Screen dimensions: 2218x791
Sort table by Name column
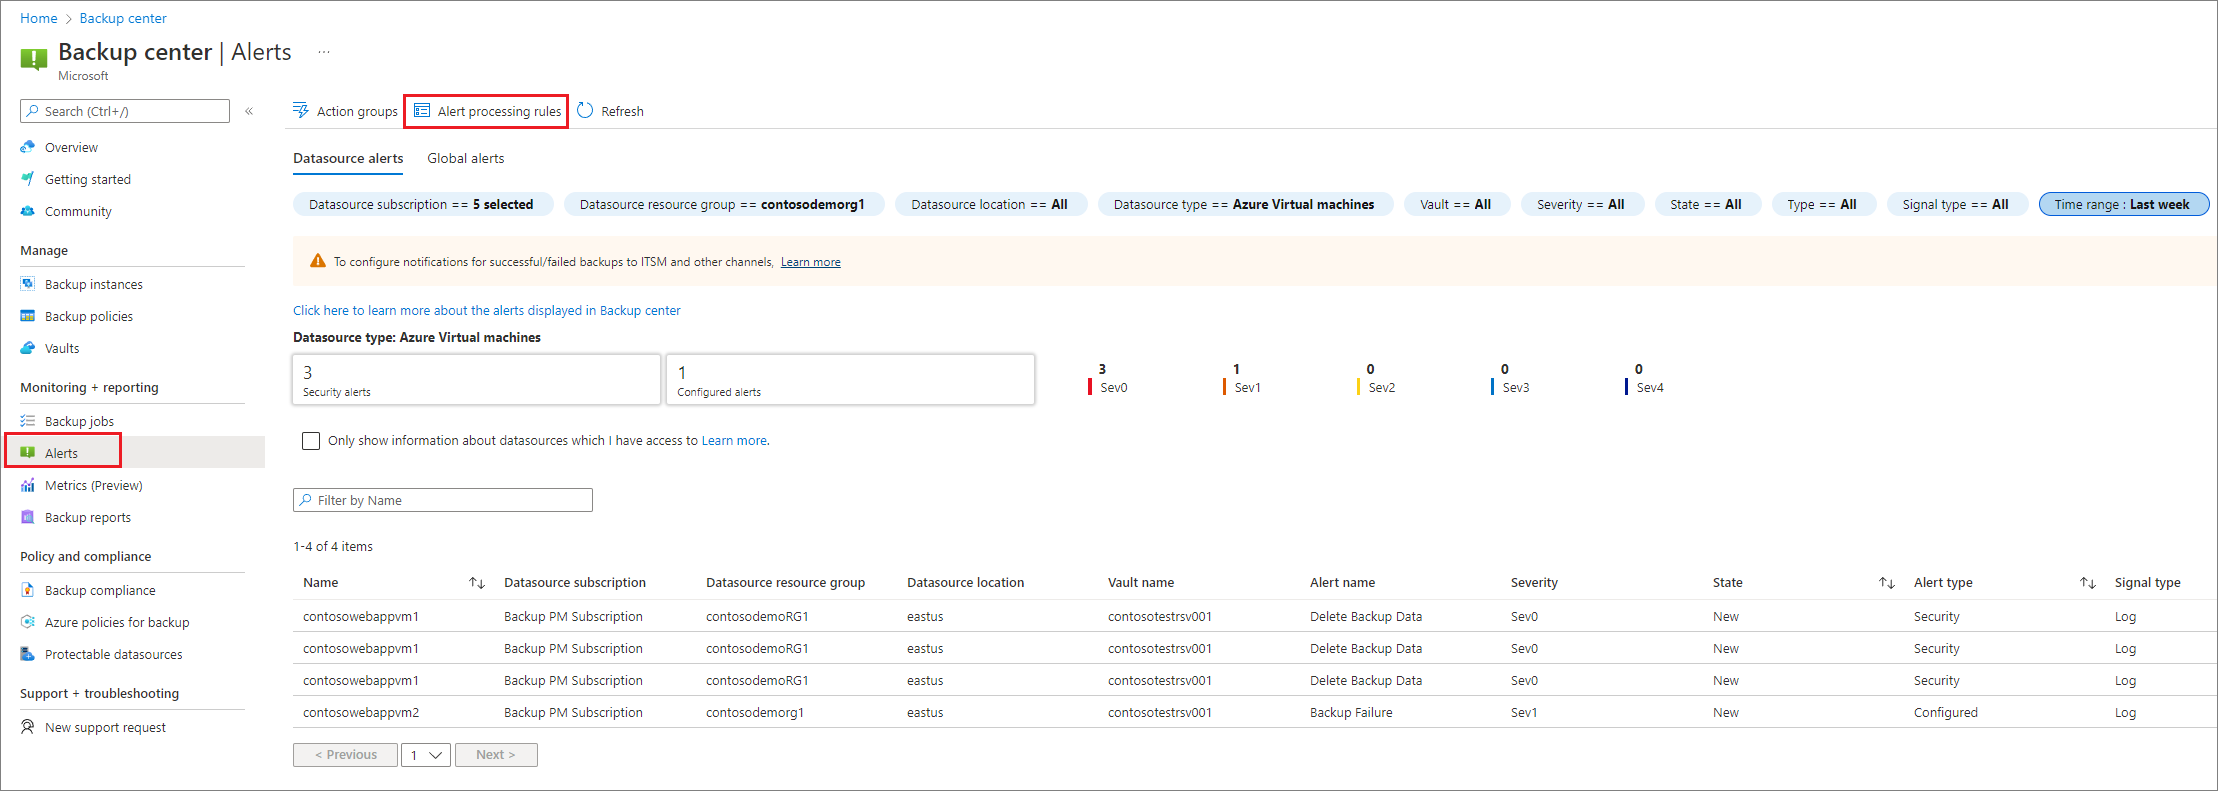pos(476,583)
